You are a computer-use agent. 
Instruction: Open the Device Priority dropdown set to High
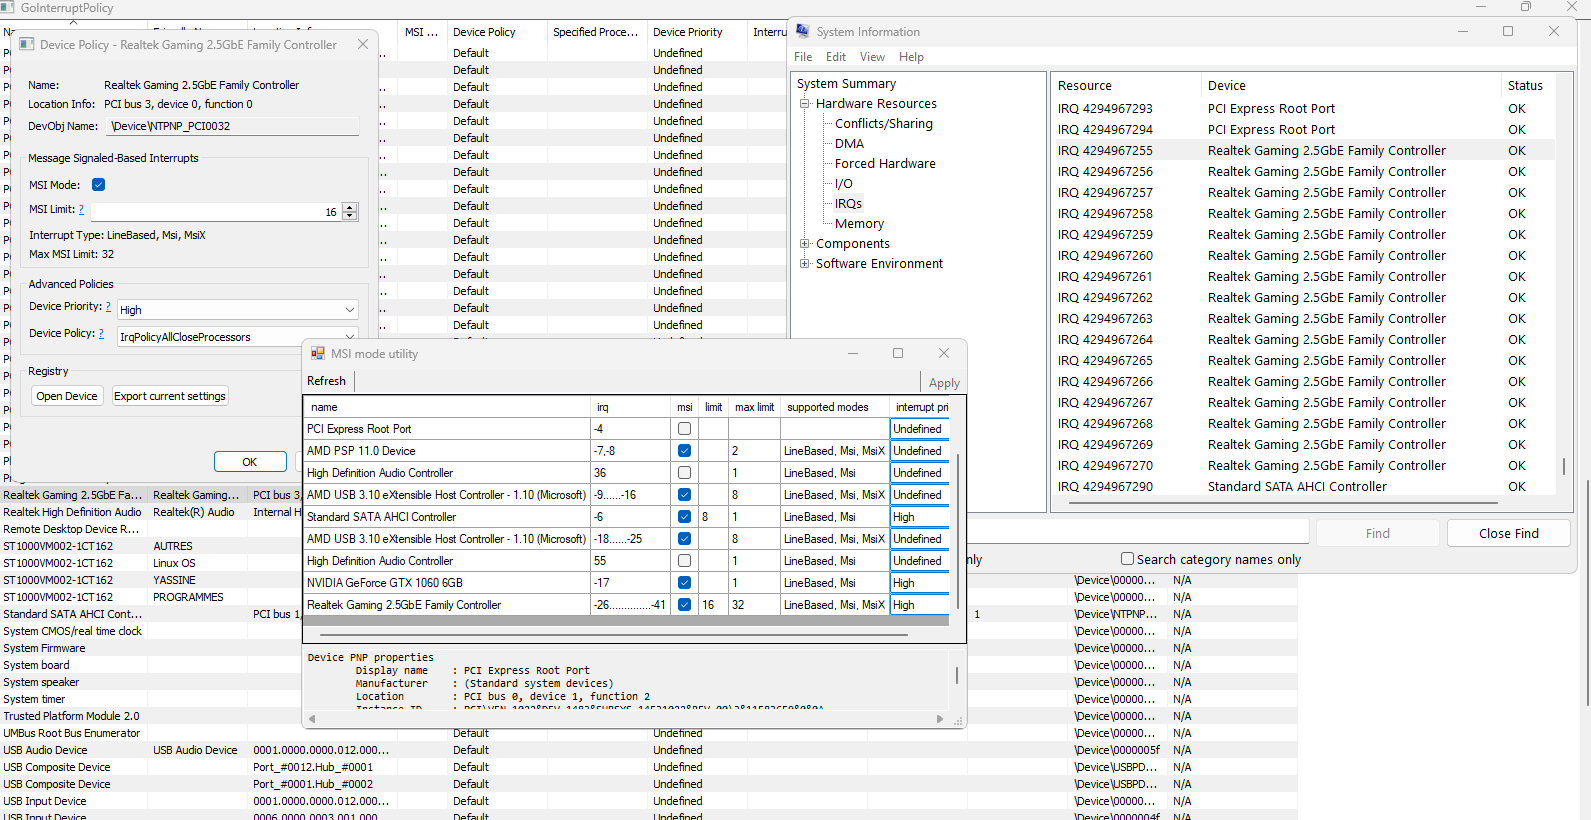click(x=237, y=310)
